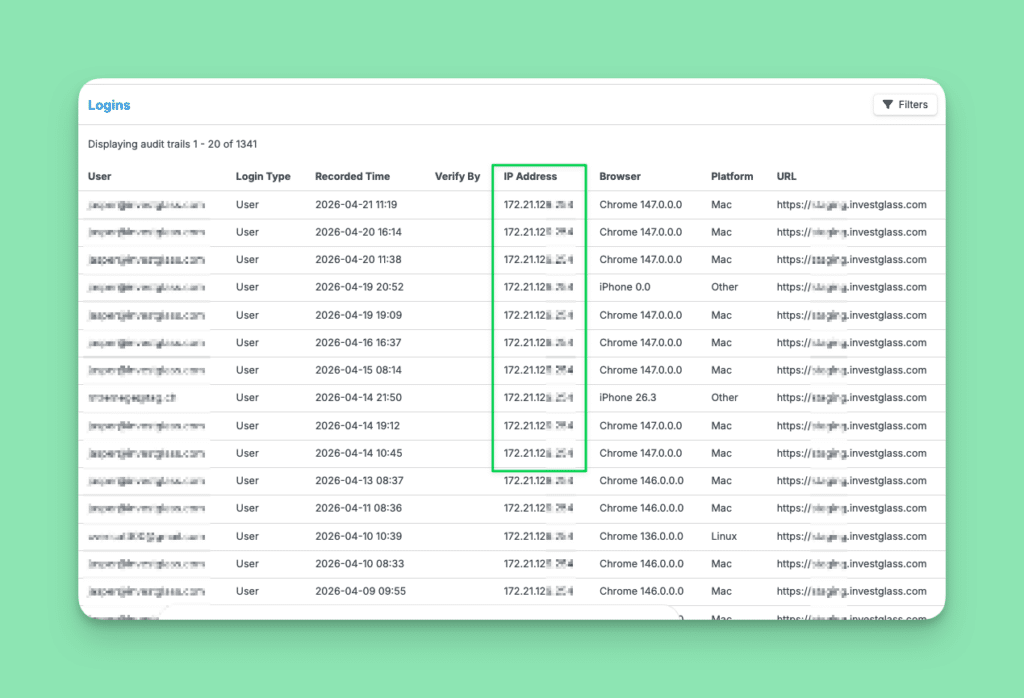The image size is (1024, 698).
Task: Sort by the User column header
Action: (99, 176)
